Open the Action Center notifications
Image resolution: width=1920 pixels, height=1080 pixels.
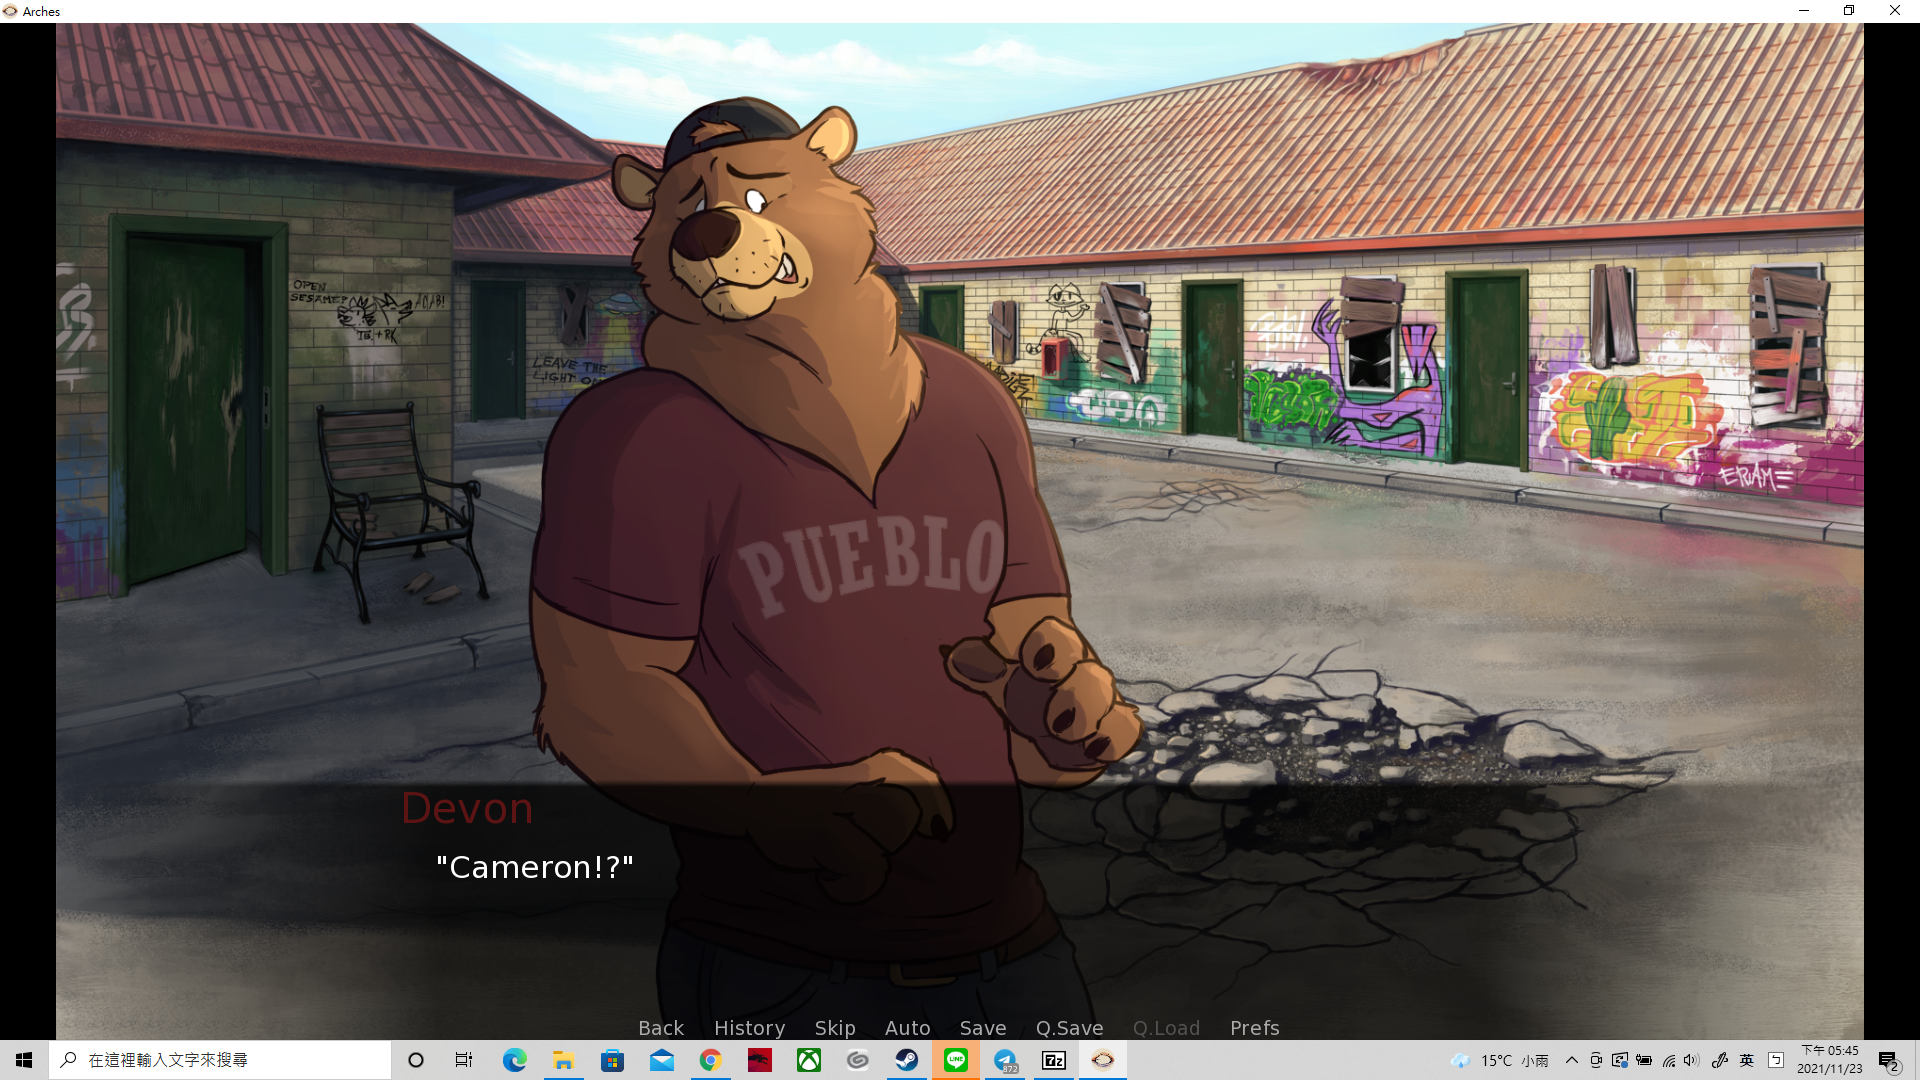(1888, 1060)
